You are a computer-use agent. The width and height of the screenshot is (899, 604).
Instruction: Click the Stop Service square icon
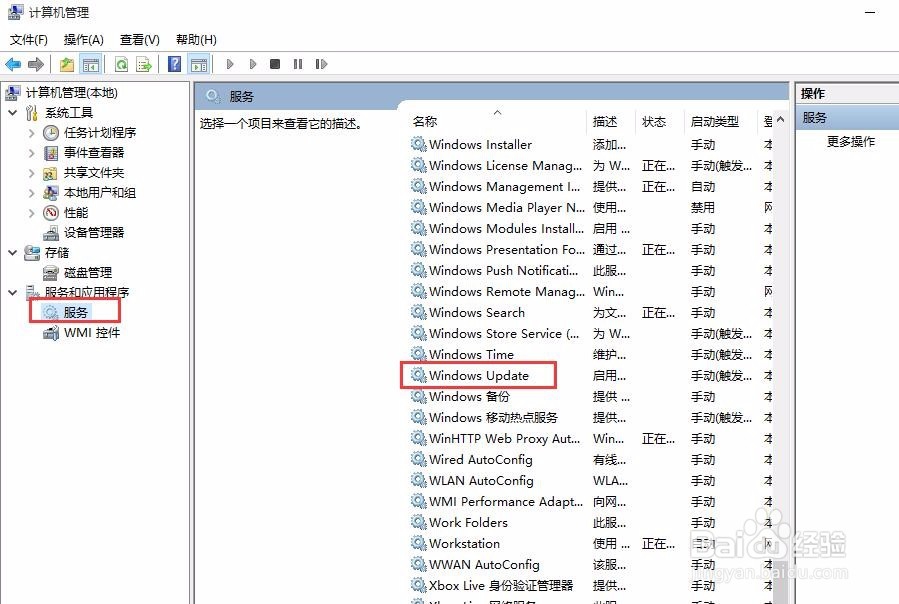tap(274, 64)
